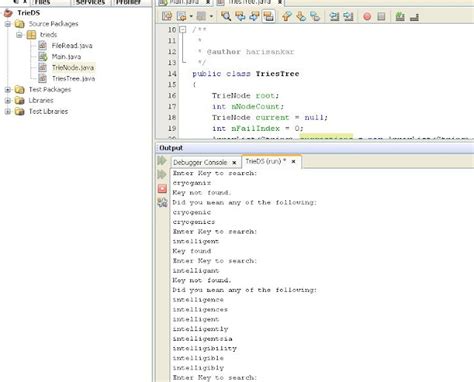The image size is (474, 382).
Task: Select TrieNode.java in the project tree
Action: [x=73, y=68]
